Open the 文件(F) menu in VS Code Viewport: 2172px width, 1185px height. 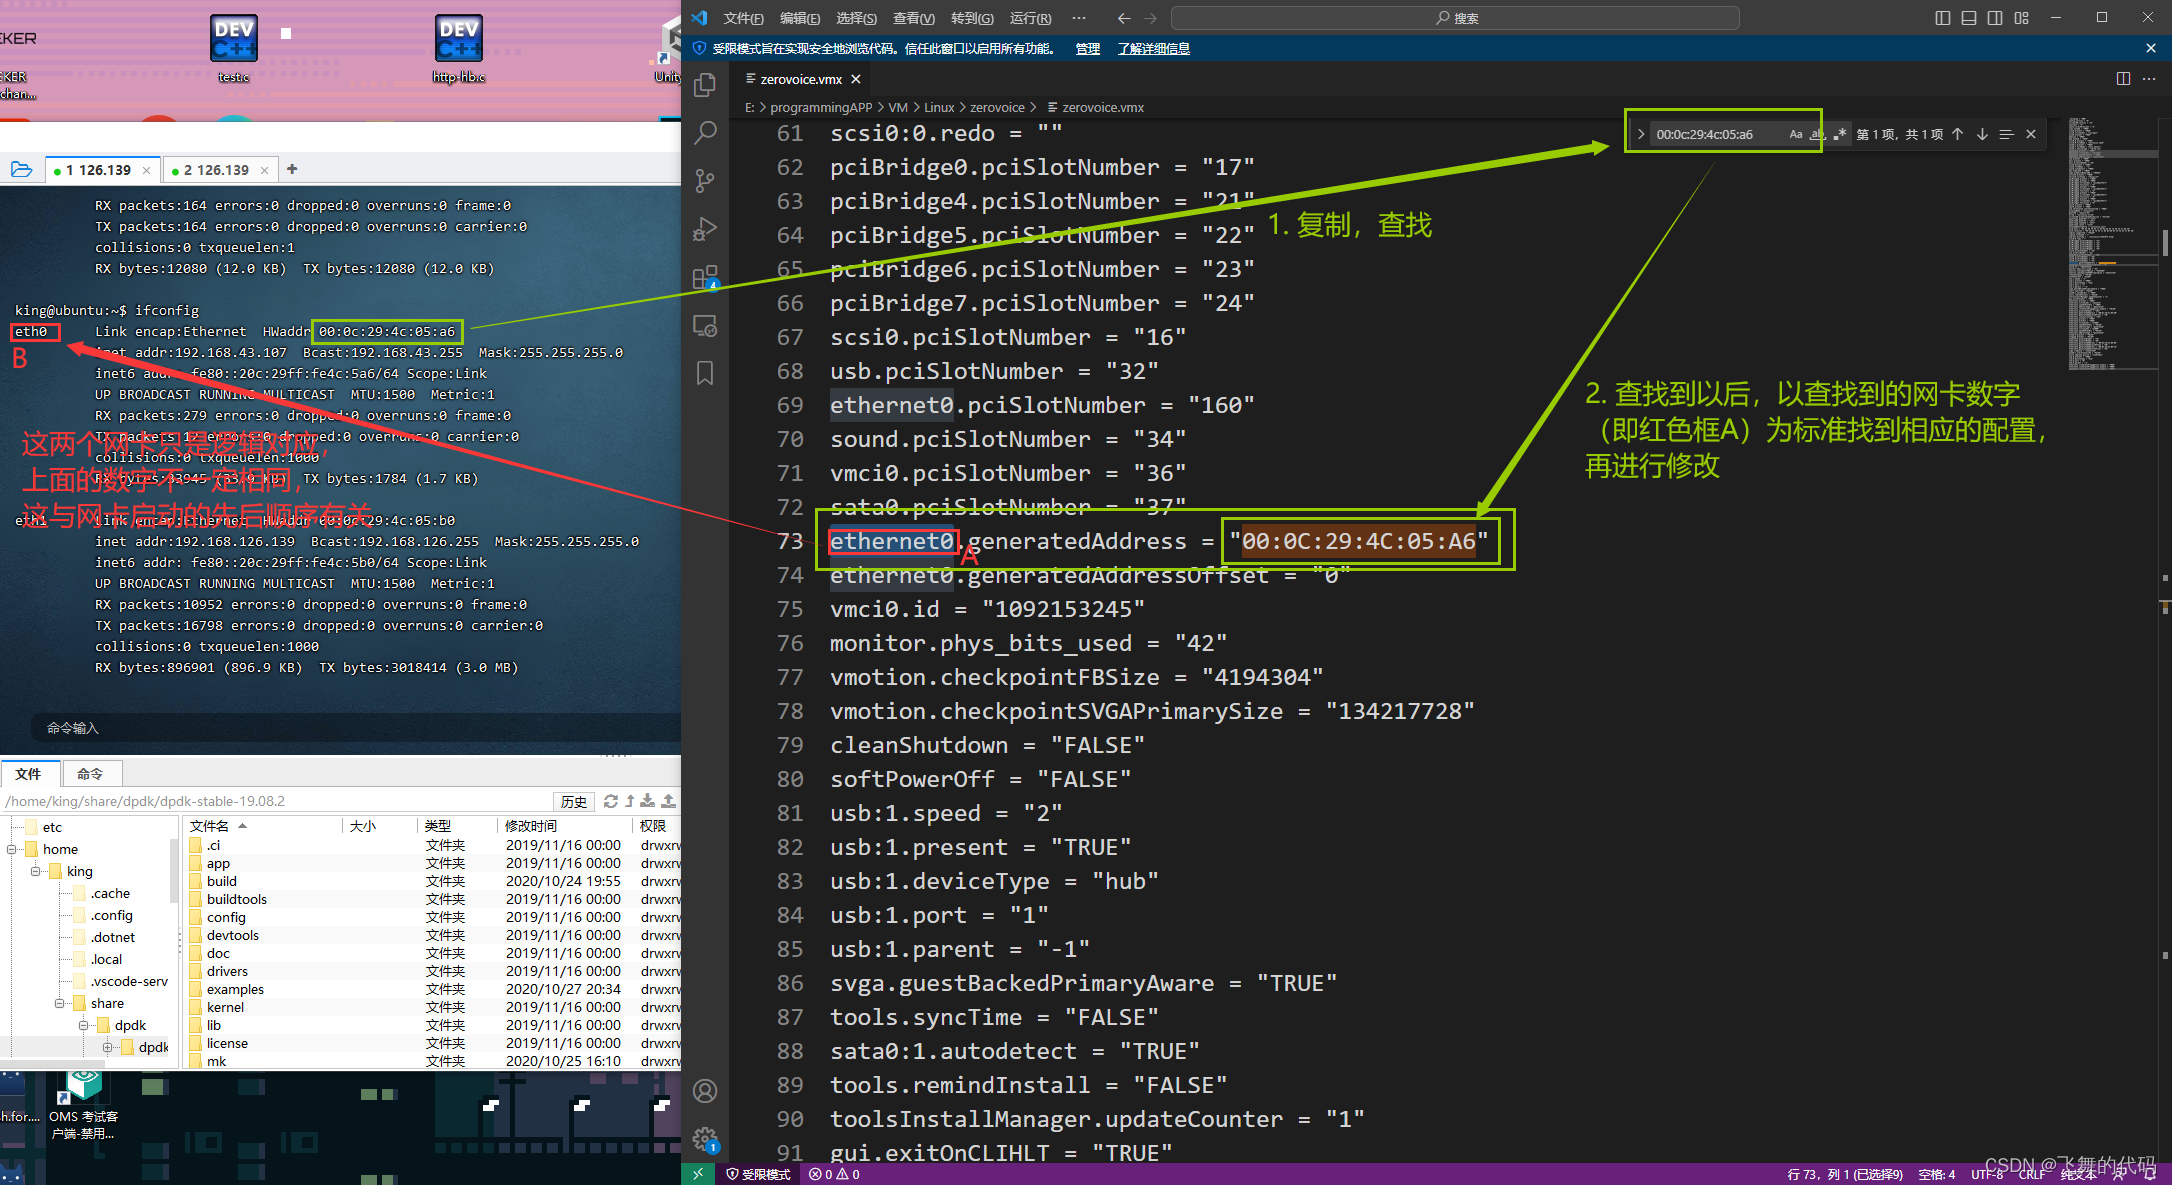(743, 18)
